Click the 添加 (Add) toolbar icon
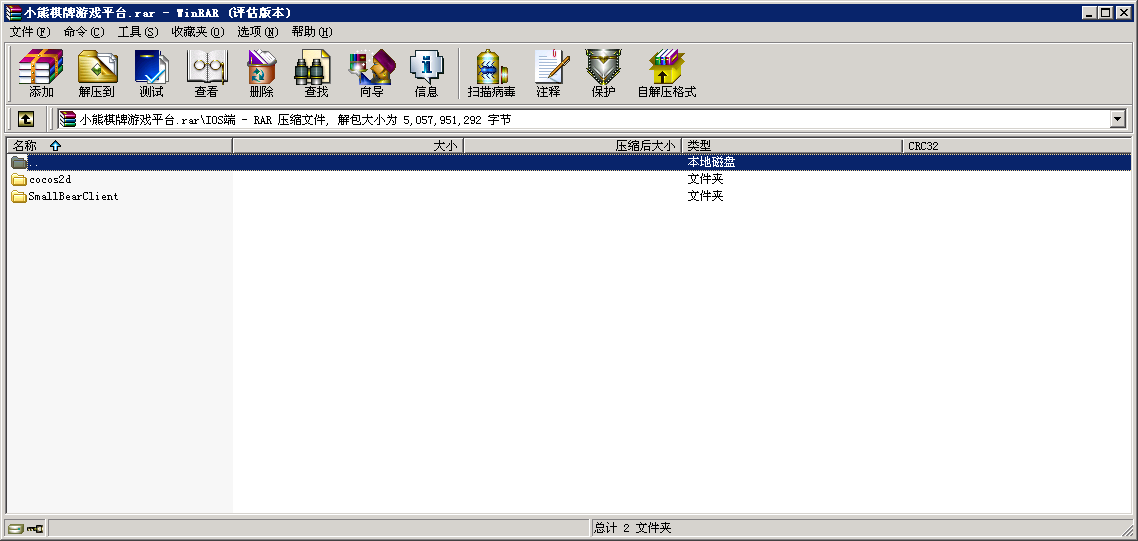 (41, 74)
